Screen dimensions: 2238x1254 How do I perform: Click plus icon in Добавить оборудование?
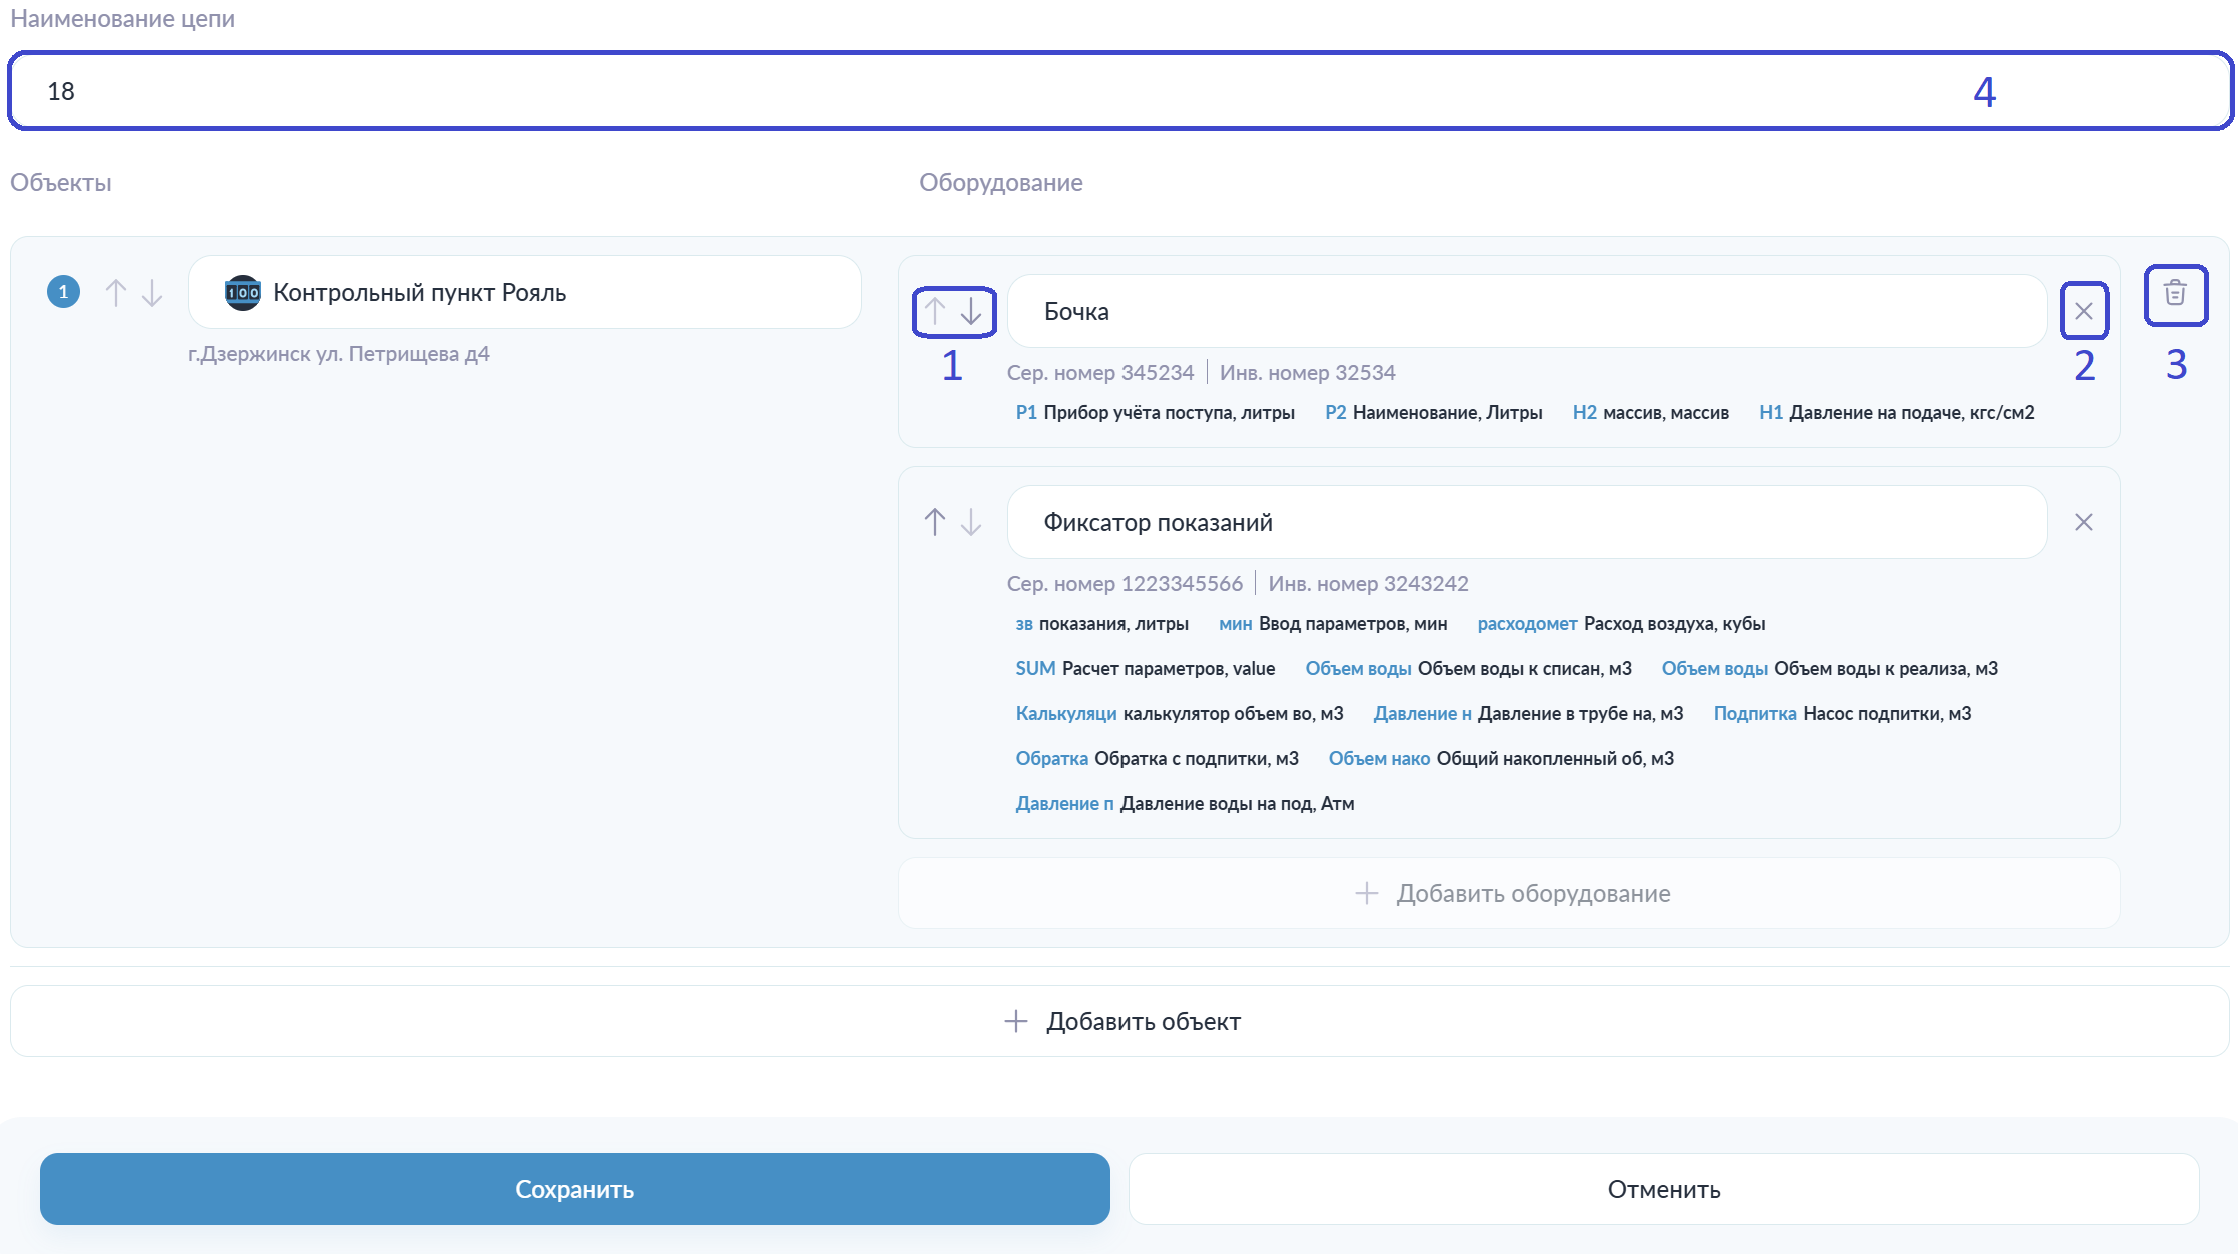[x=1367, y=893]
